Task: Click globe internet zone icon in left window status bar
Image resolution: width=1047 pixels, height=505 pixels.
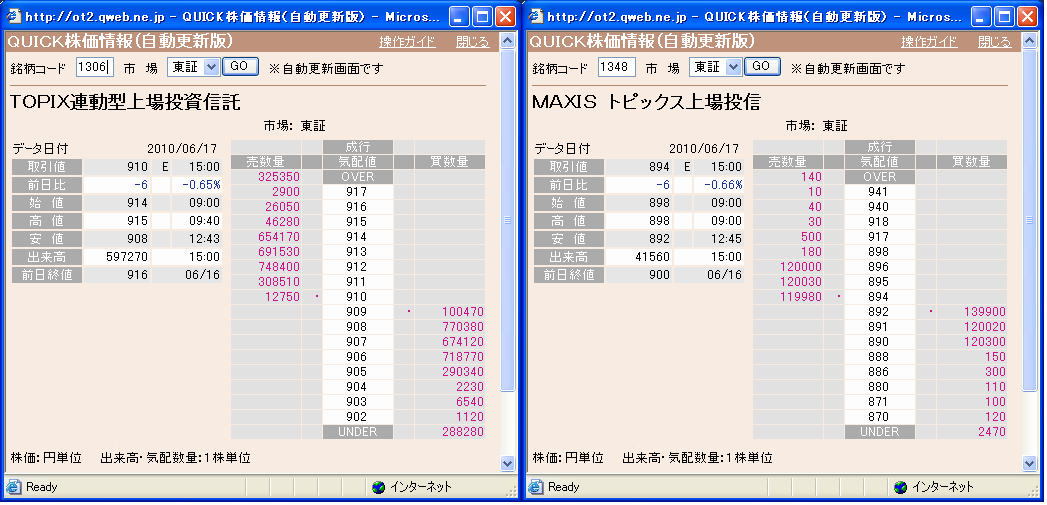Action: coord(379,487)
